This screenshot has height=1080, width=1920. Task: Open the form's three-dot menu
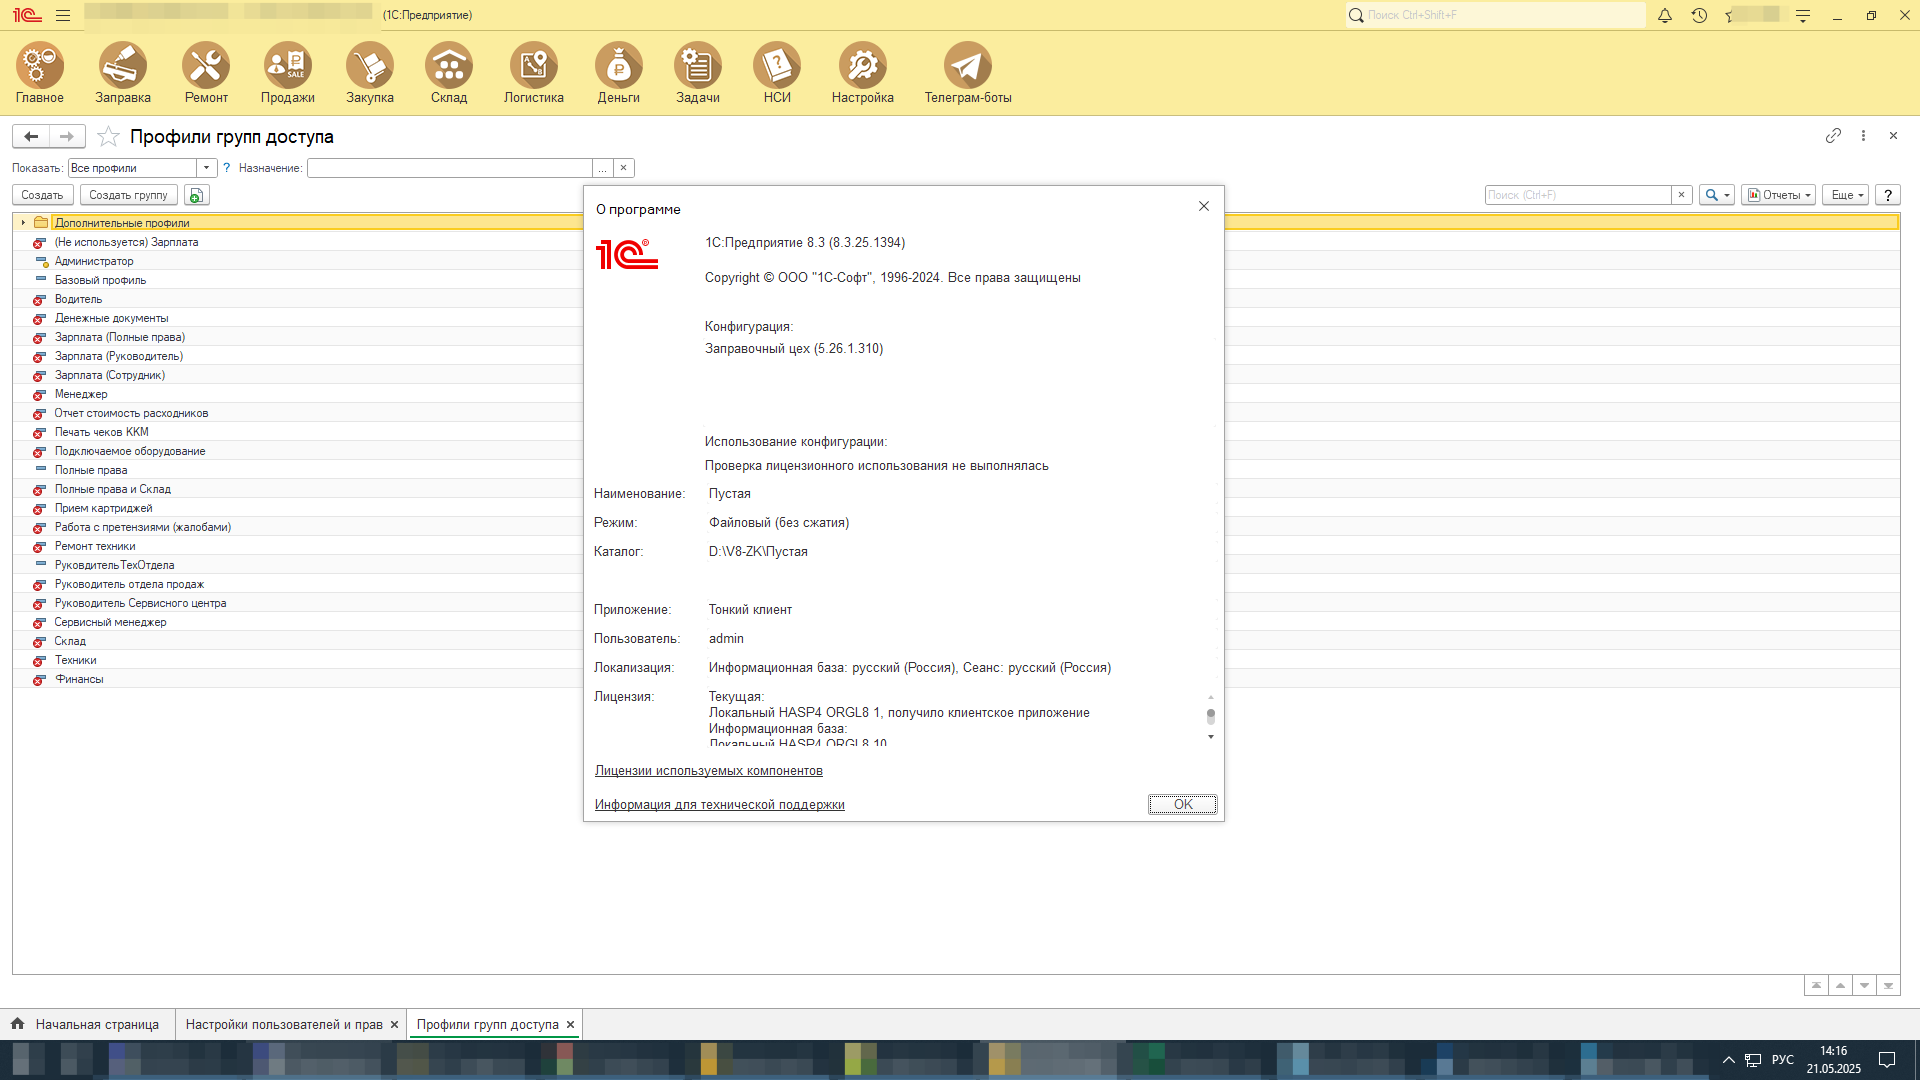[x=1863, y=135]
